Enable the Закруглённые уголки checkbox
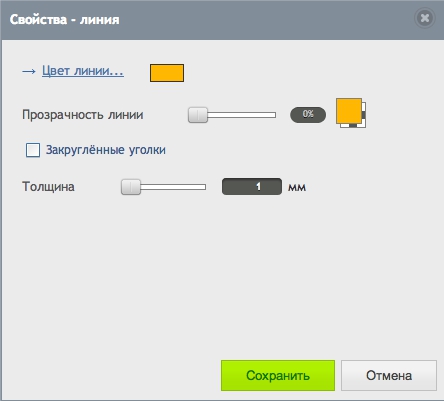 click(x=33, y=150)
